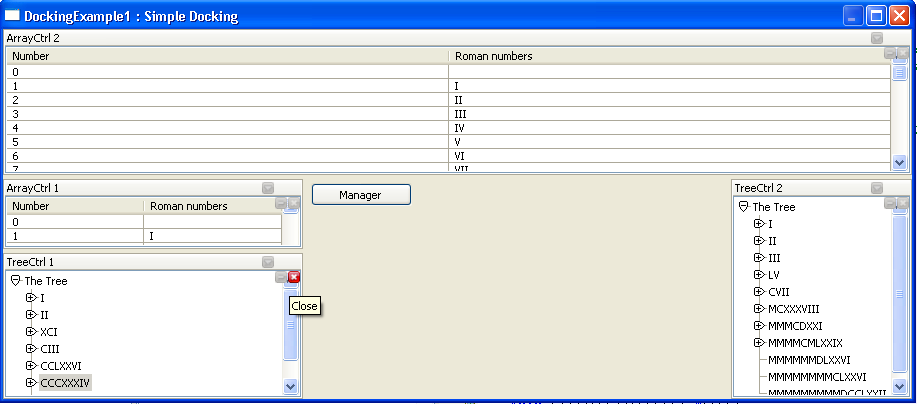Close the TreeCtrl 1 docked panel
The height and width of the screenshot is (404, 917).
294,277
